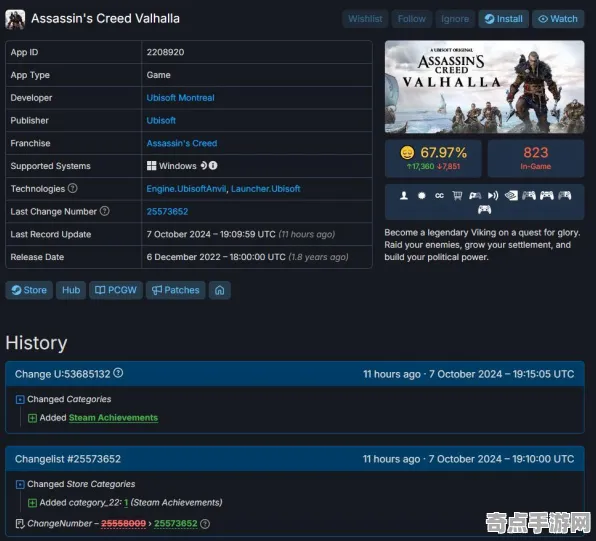Click the App ID value 2208920
This screenshot has width=596, height=541.
(165, 52)
